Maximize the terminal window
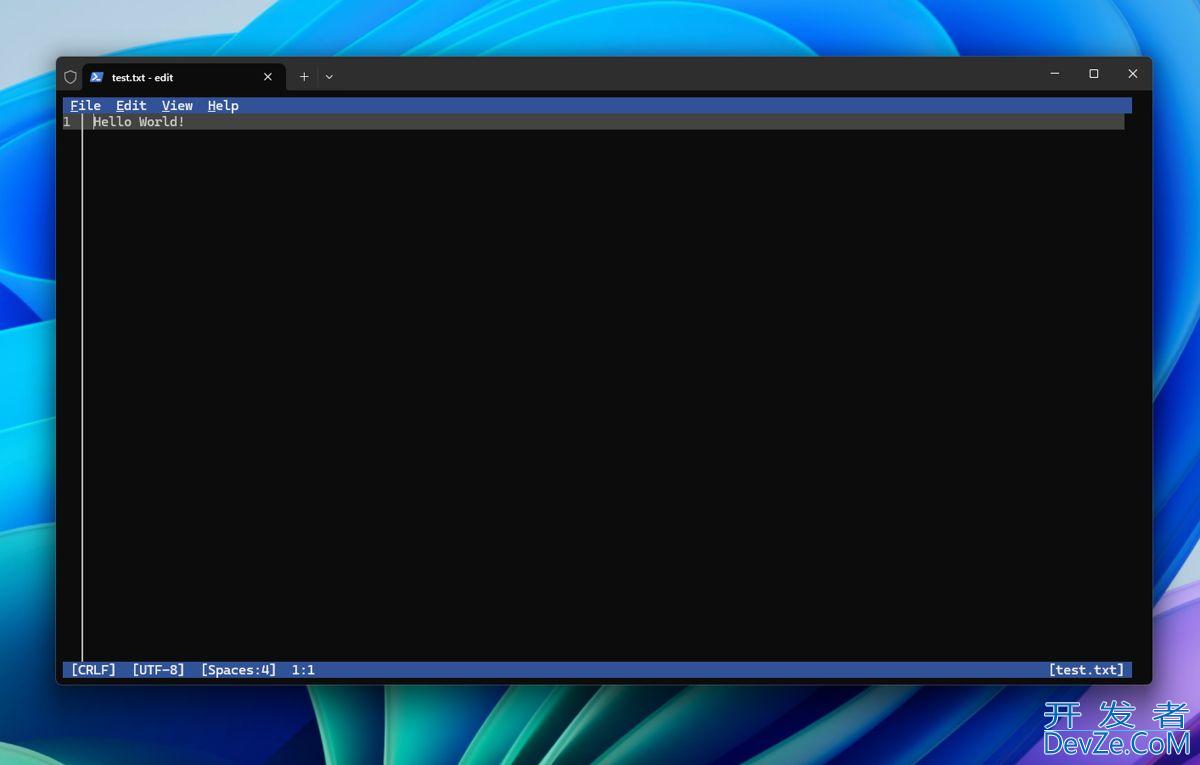Screen dimensions: 1200x765 tap(1093, 74)
